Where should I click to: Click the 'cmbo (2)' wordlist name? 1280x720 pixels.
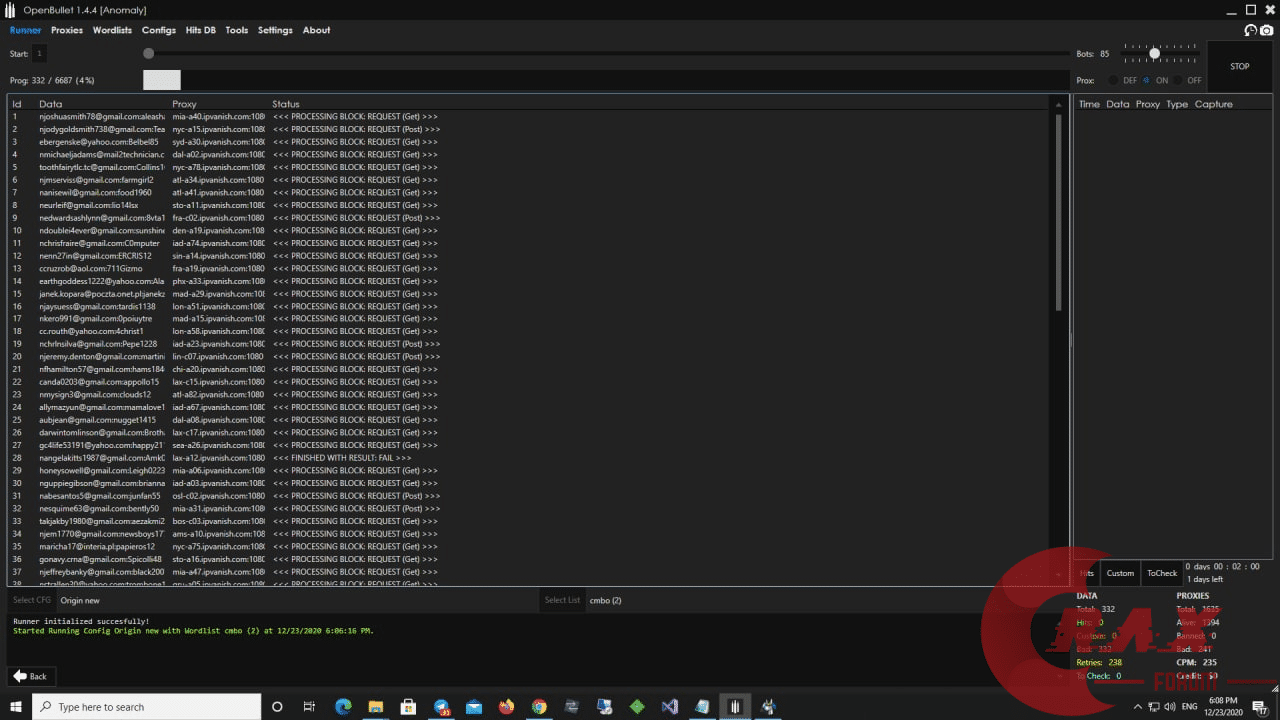click(x=606, y=600)
